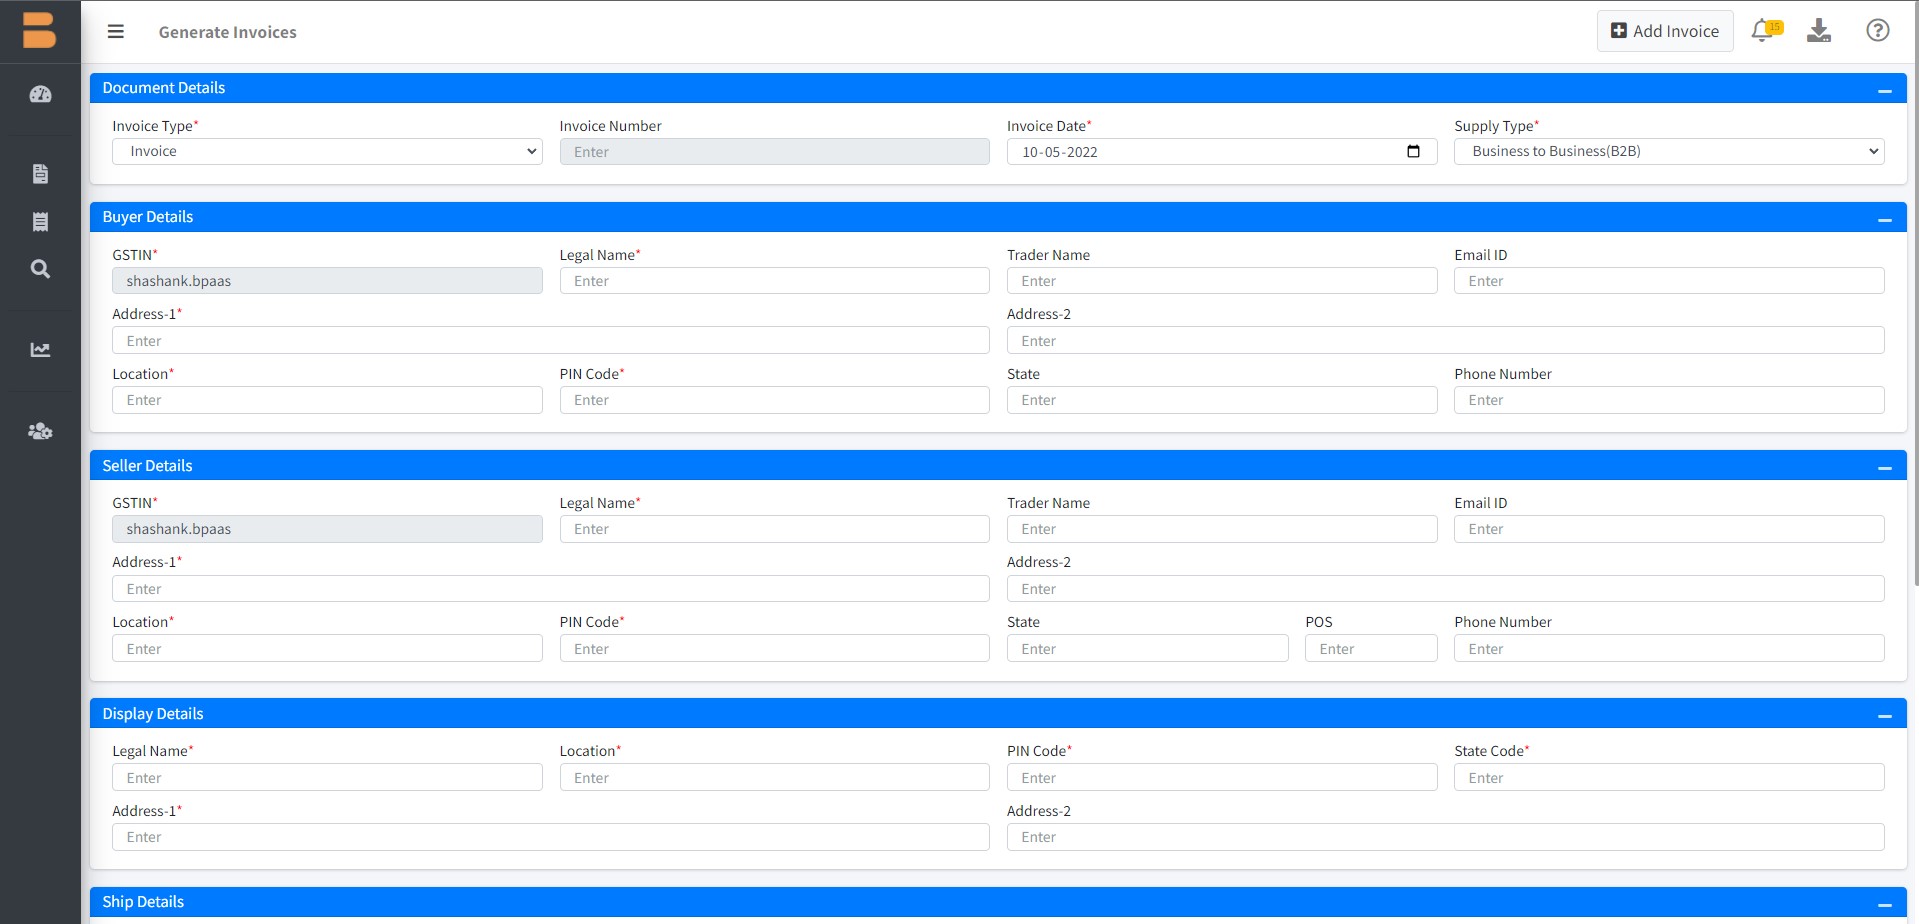Click Buyer Email ID field
The image size is (1919, 924).
pos(1669,281)
